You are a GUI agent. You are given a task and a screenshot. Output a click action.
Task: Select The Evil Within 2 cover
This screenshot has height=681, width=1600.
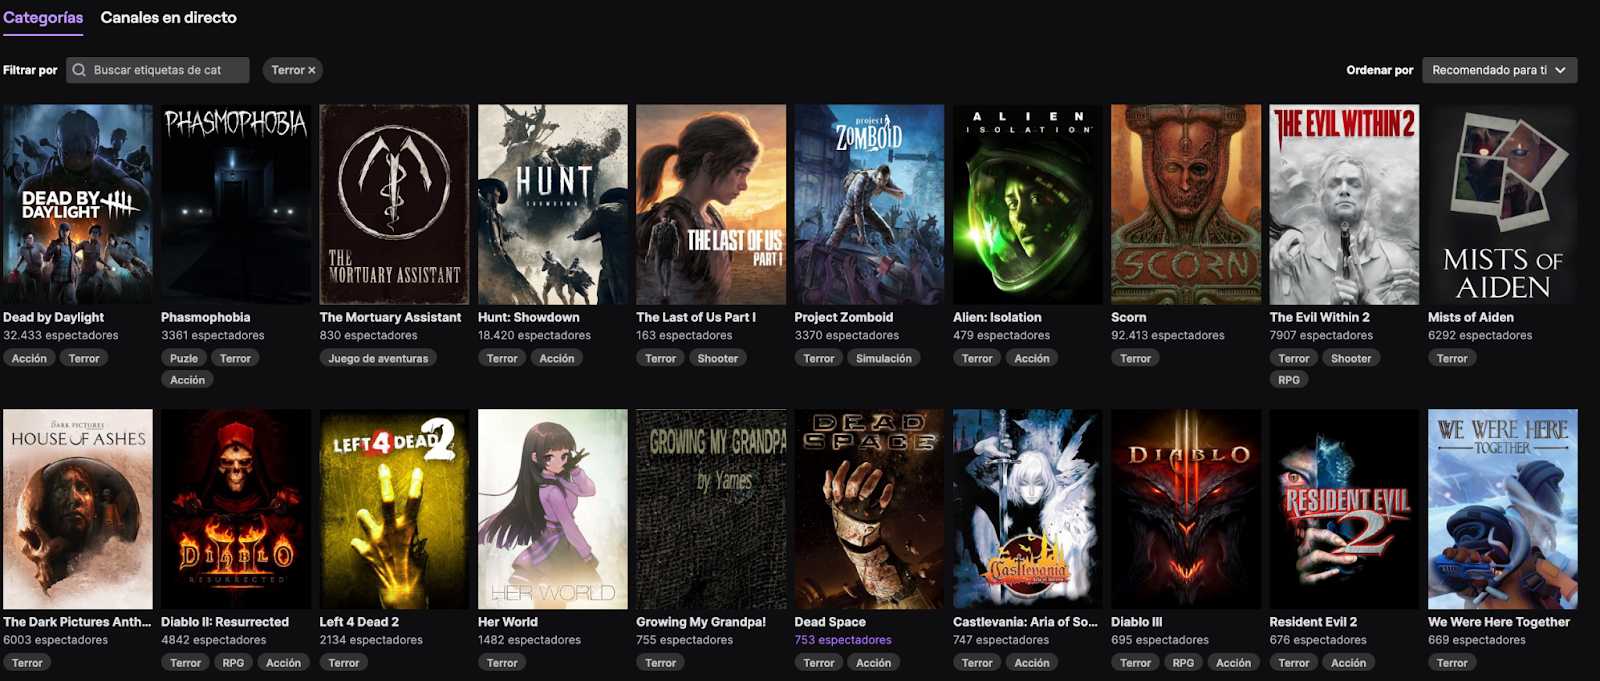click(1344, 205)
